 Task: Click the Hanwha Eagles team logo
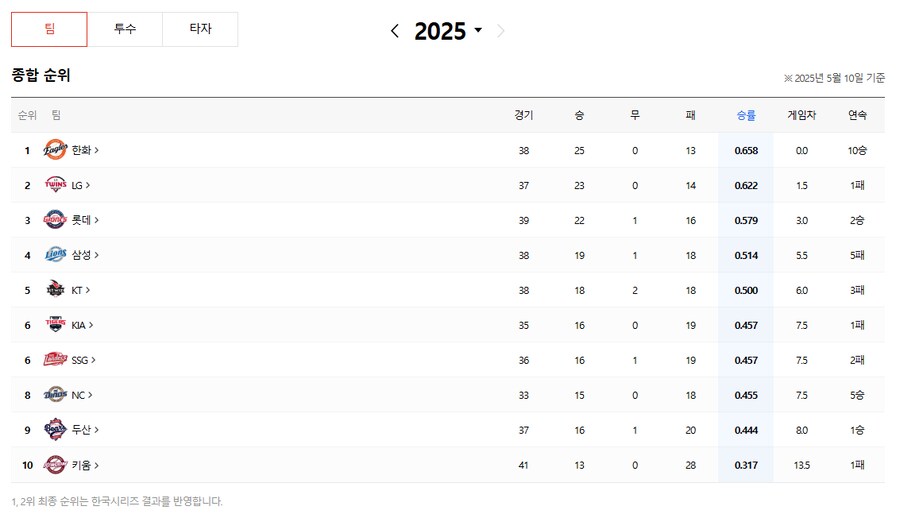point(55,150)
